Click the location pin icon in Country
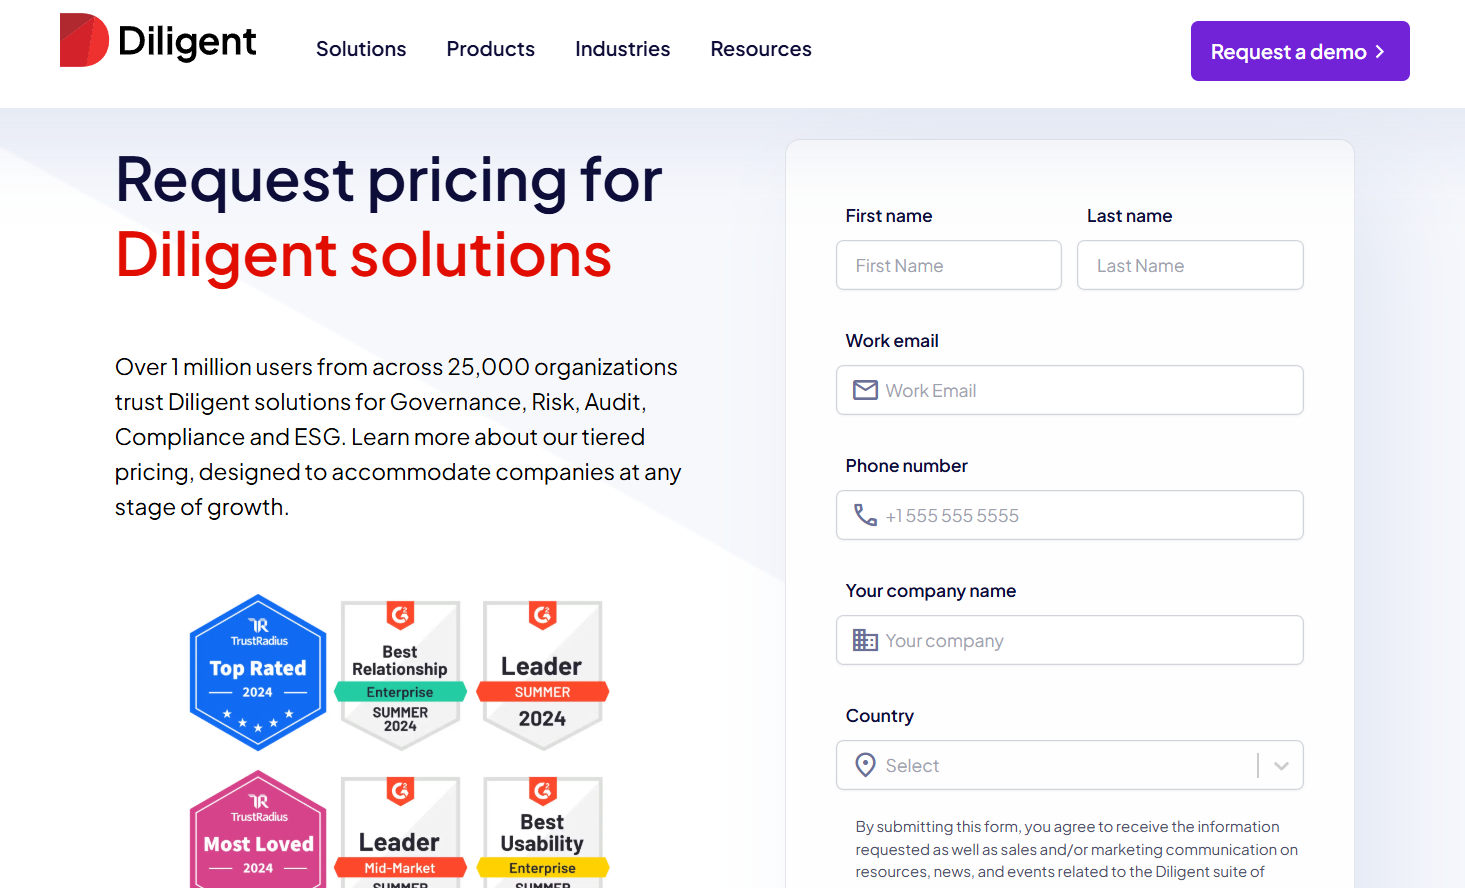 (x=865, y=765)
